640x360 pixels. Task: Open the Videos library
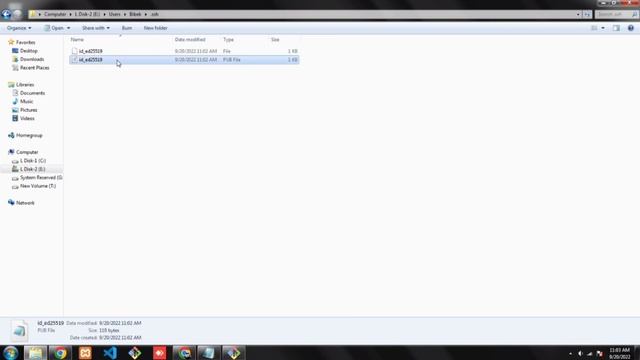pos(27,118)
